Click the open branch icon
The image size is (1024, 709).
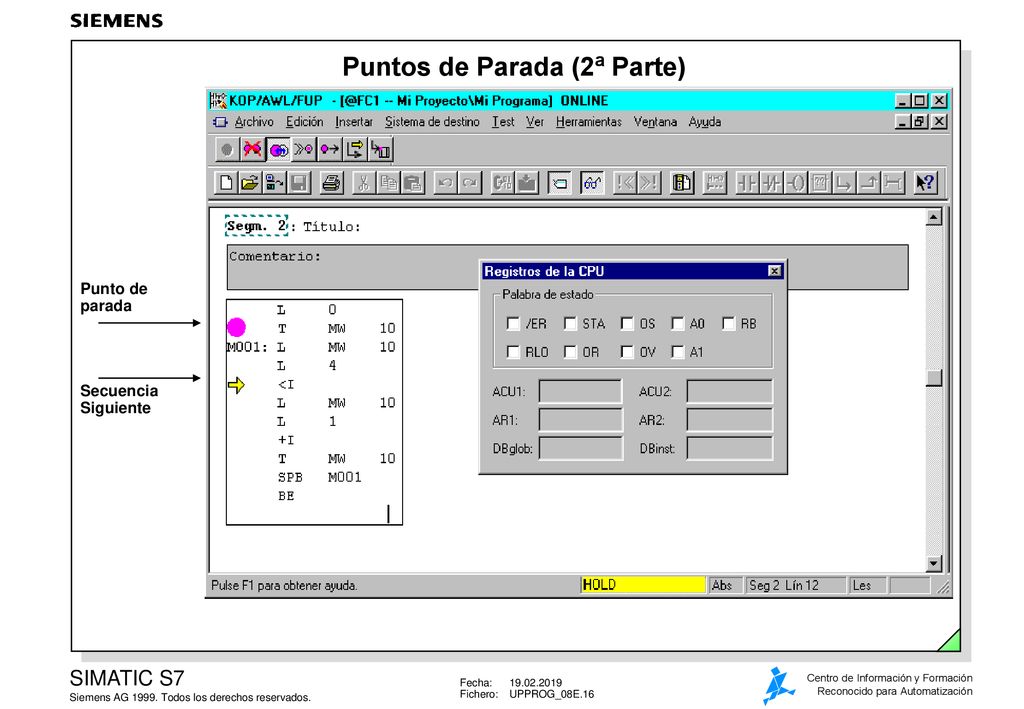844,183
